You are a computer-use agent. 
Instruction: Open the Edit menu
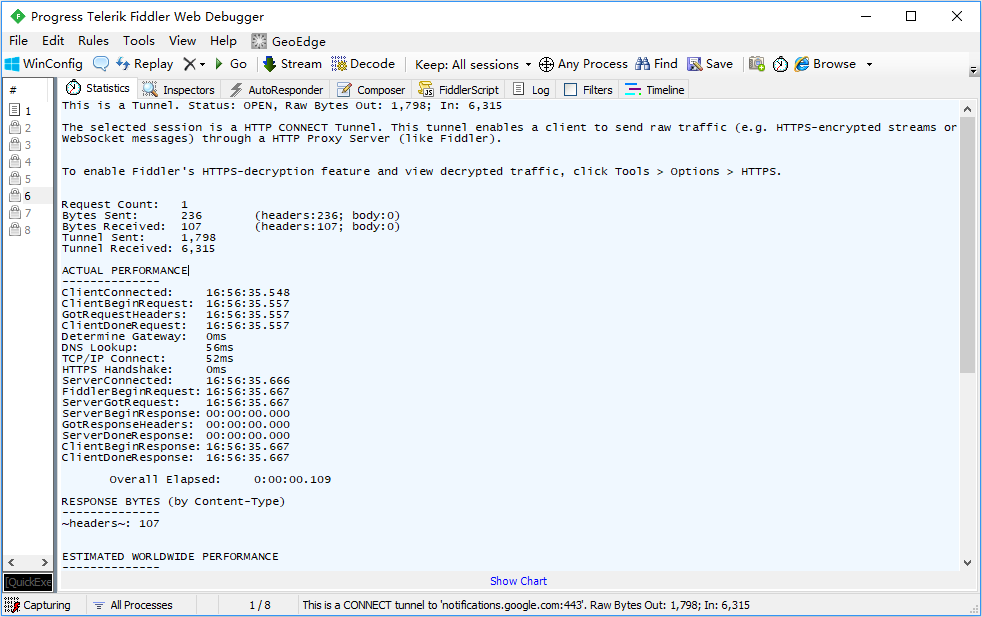53,41
